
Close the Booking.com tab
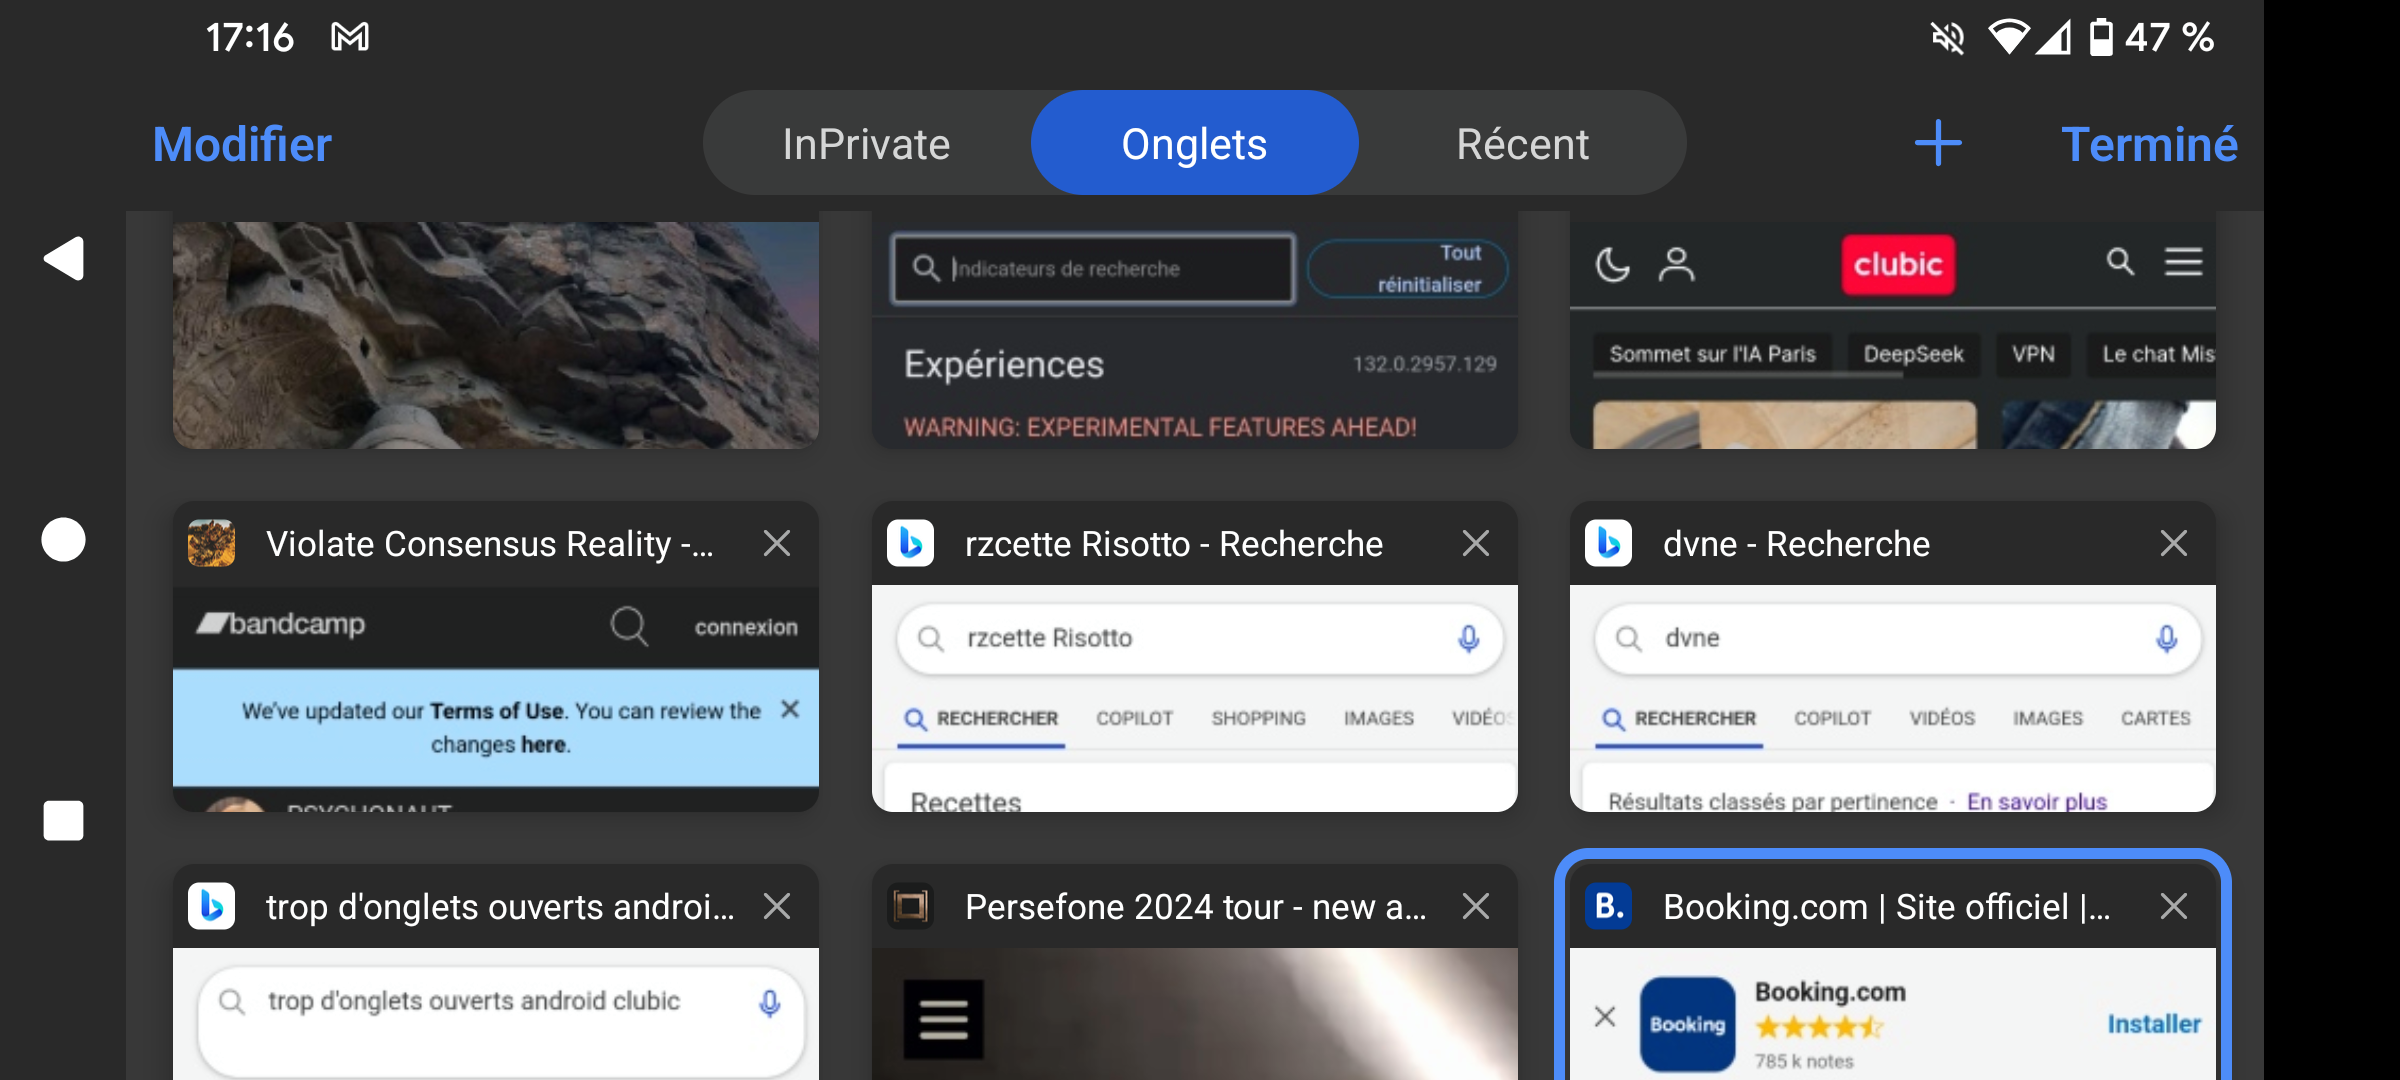coord(2173,906)
